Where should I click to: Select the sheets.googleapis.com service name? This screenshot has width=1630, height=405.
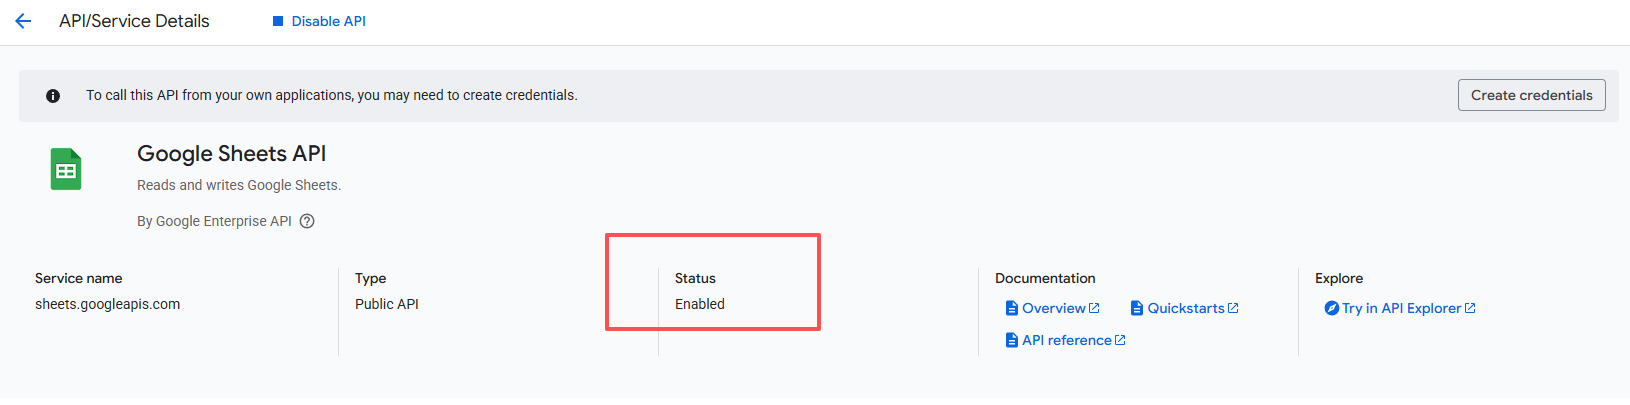point(108,304)
